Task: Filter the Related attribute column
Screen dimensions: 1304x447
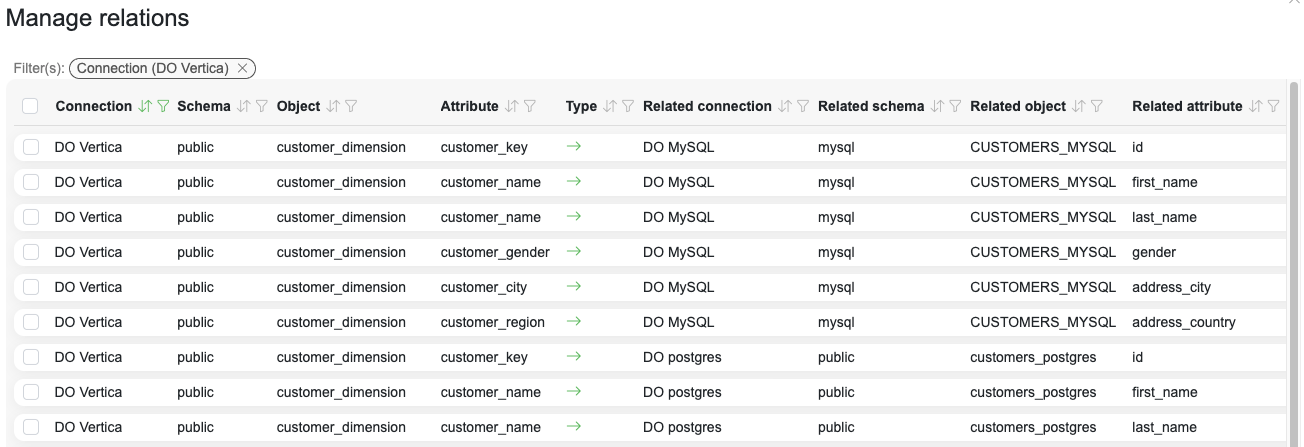Action: [x=1273, y=106]
